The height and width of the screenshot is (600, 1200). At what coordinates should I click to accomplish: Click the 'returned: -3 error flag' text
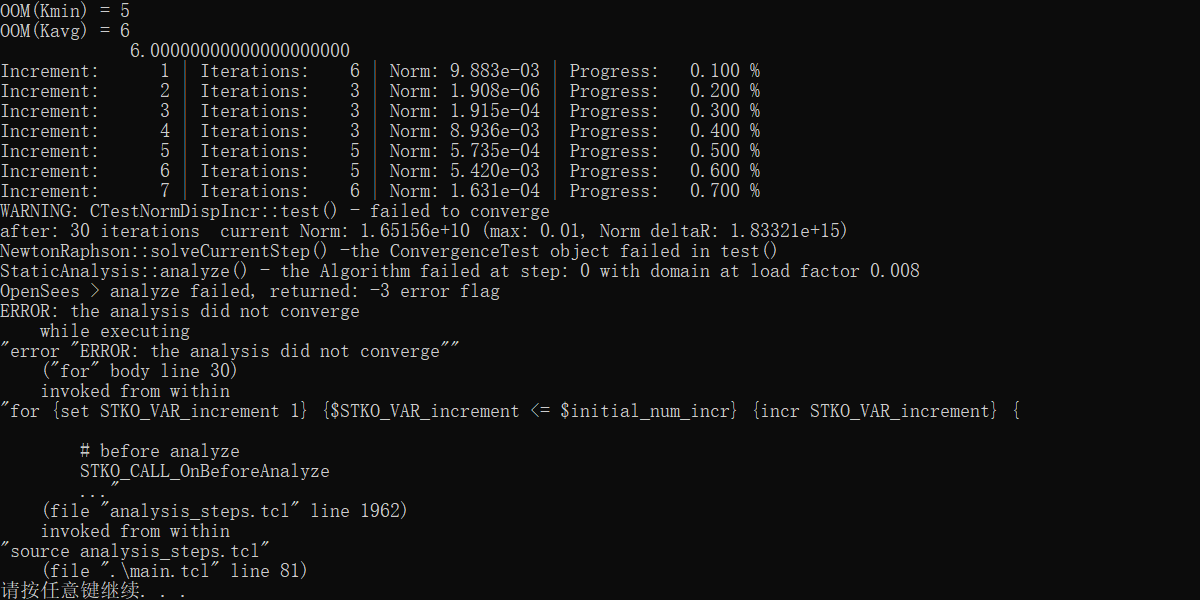pyautogui.click(x=385, y=291)
